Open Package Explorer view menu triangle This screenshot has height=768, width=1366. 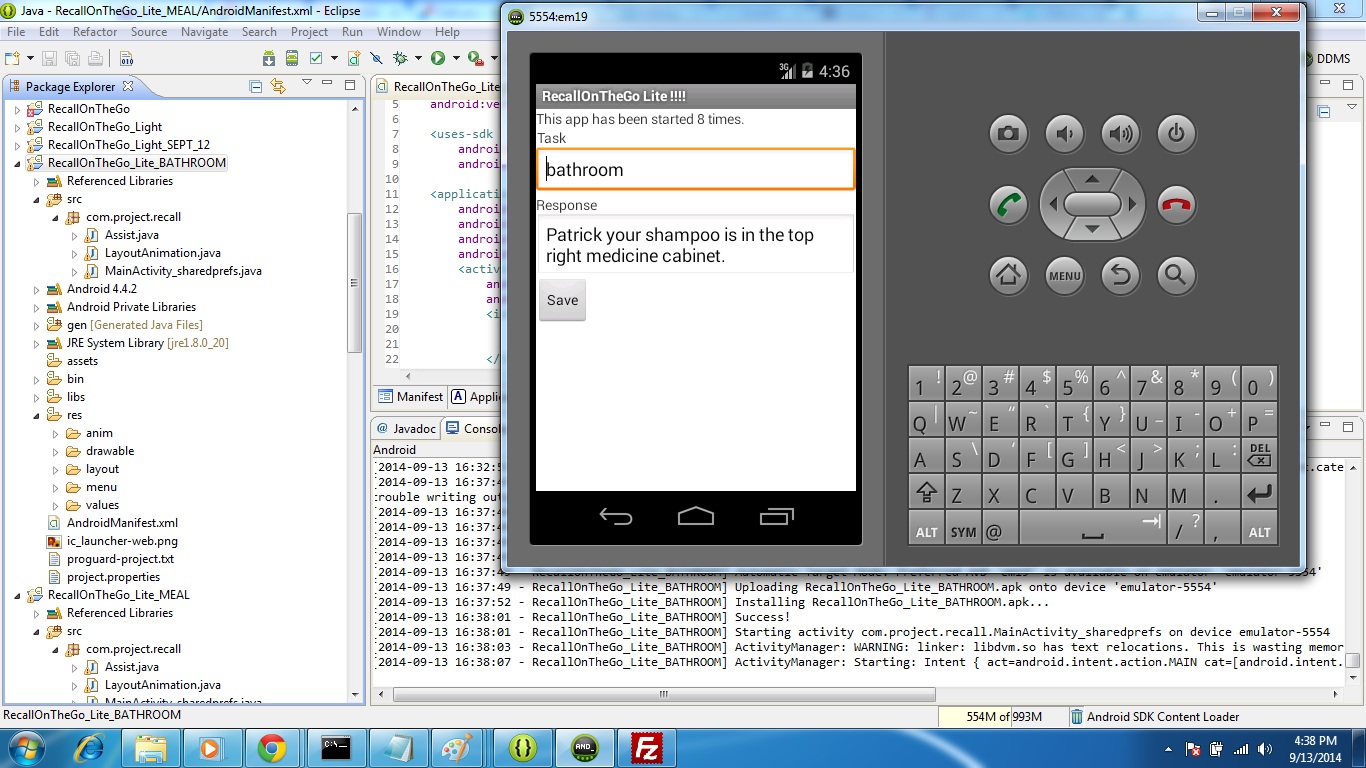[x=307, y=83]
